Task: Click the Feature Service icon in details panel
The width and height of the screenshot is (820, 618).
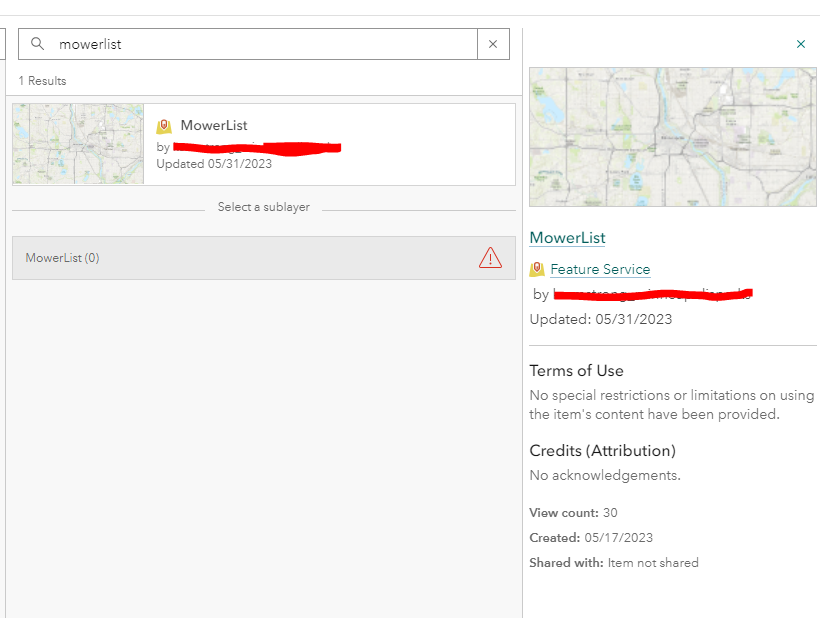Action: [x=538, y=269]
